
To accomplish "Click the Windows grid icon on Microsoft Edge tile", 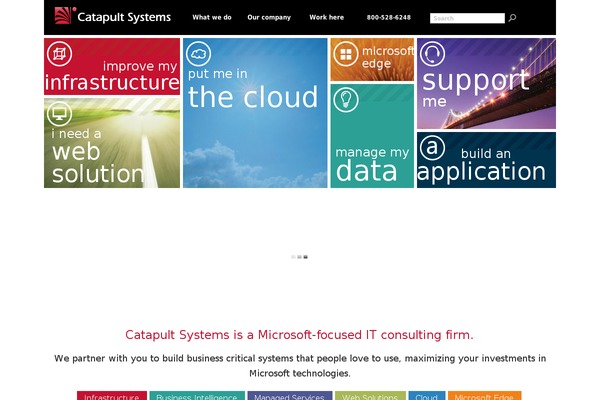I will click(346, 54).
